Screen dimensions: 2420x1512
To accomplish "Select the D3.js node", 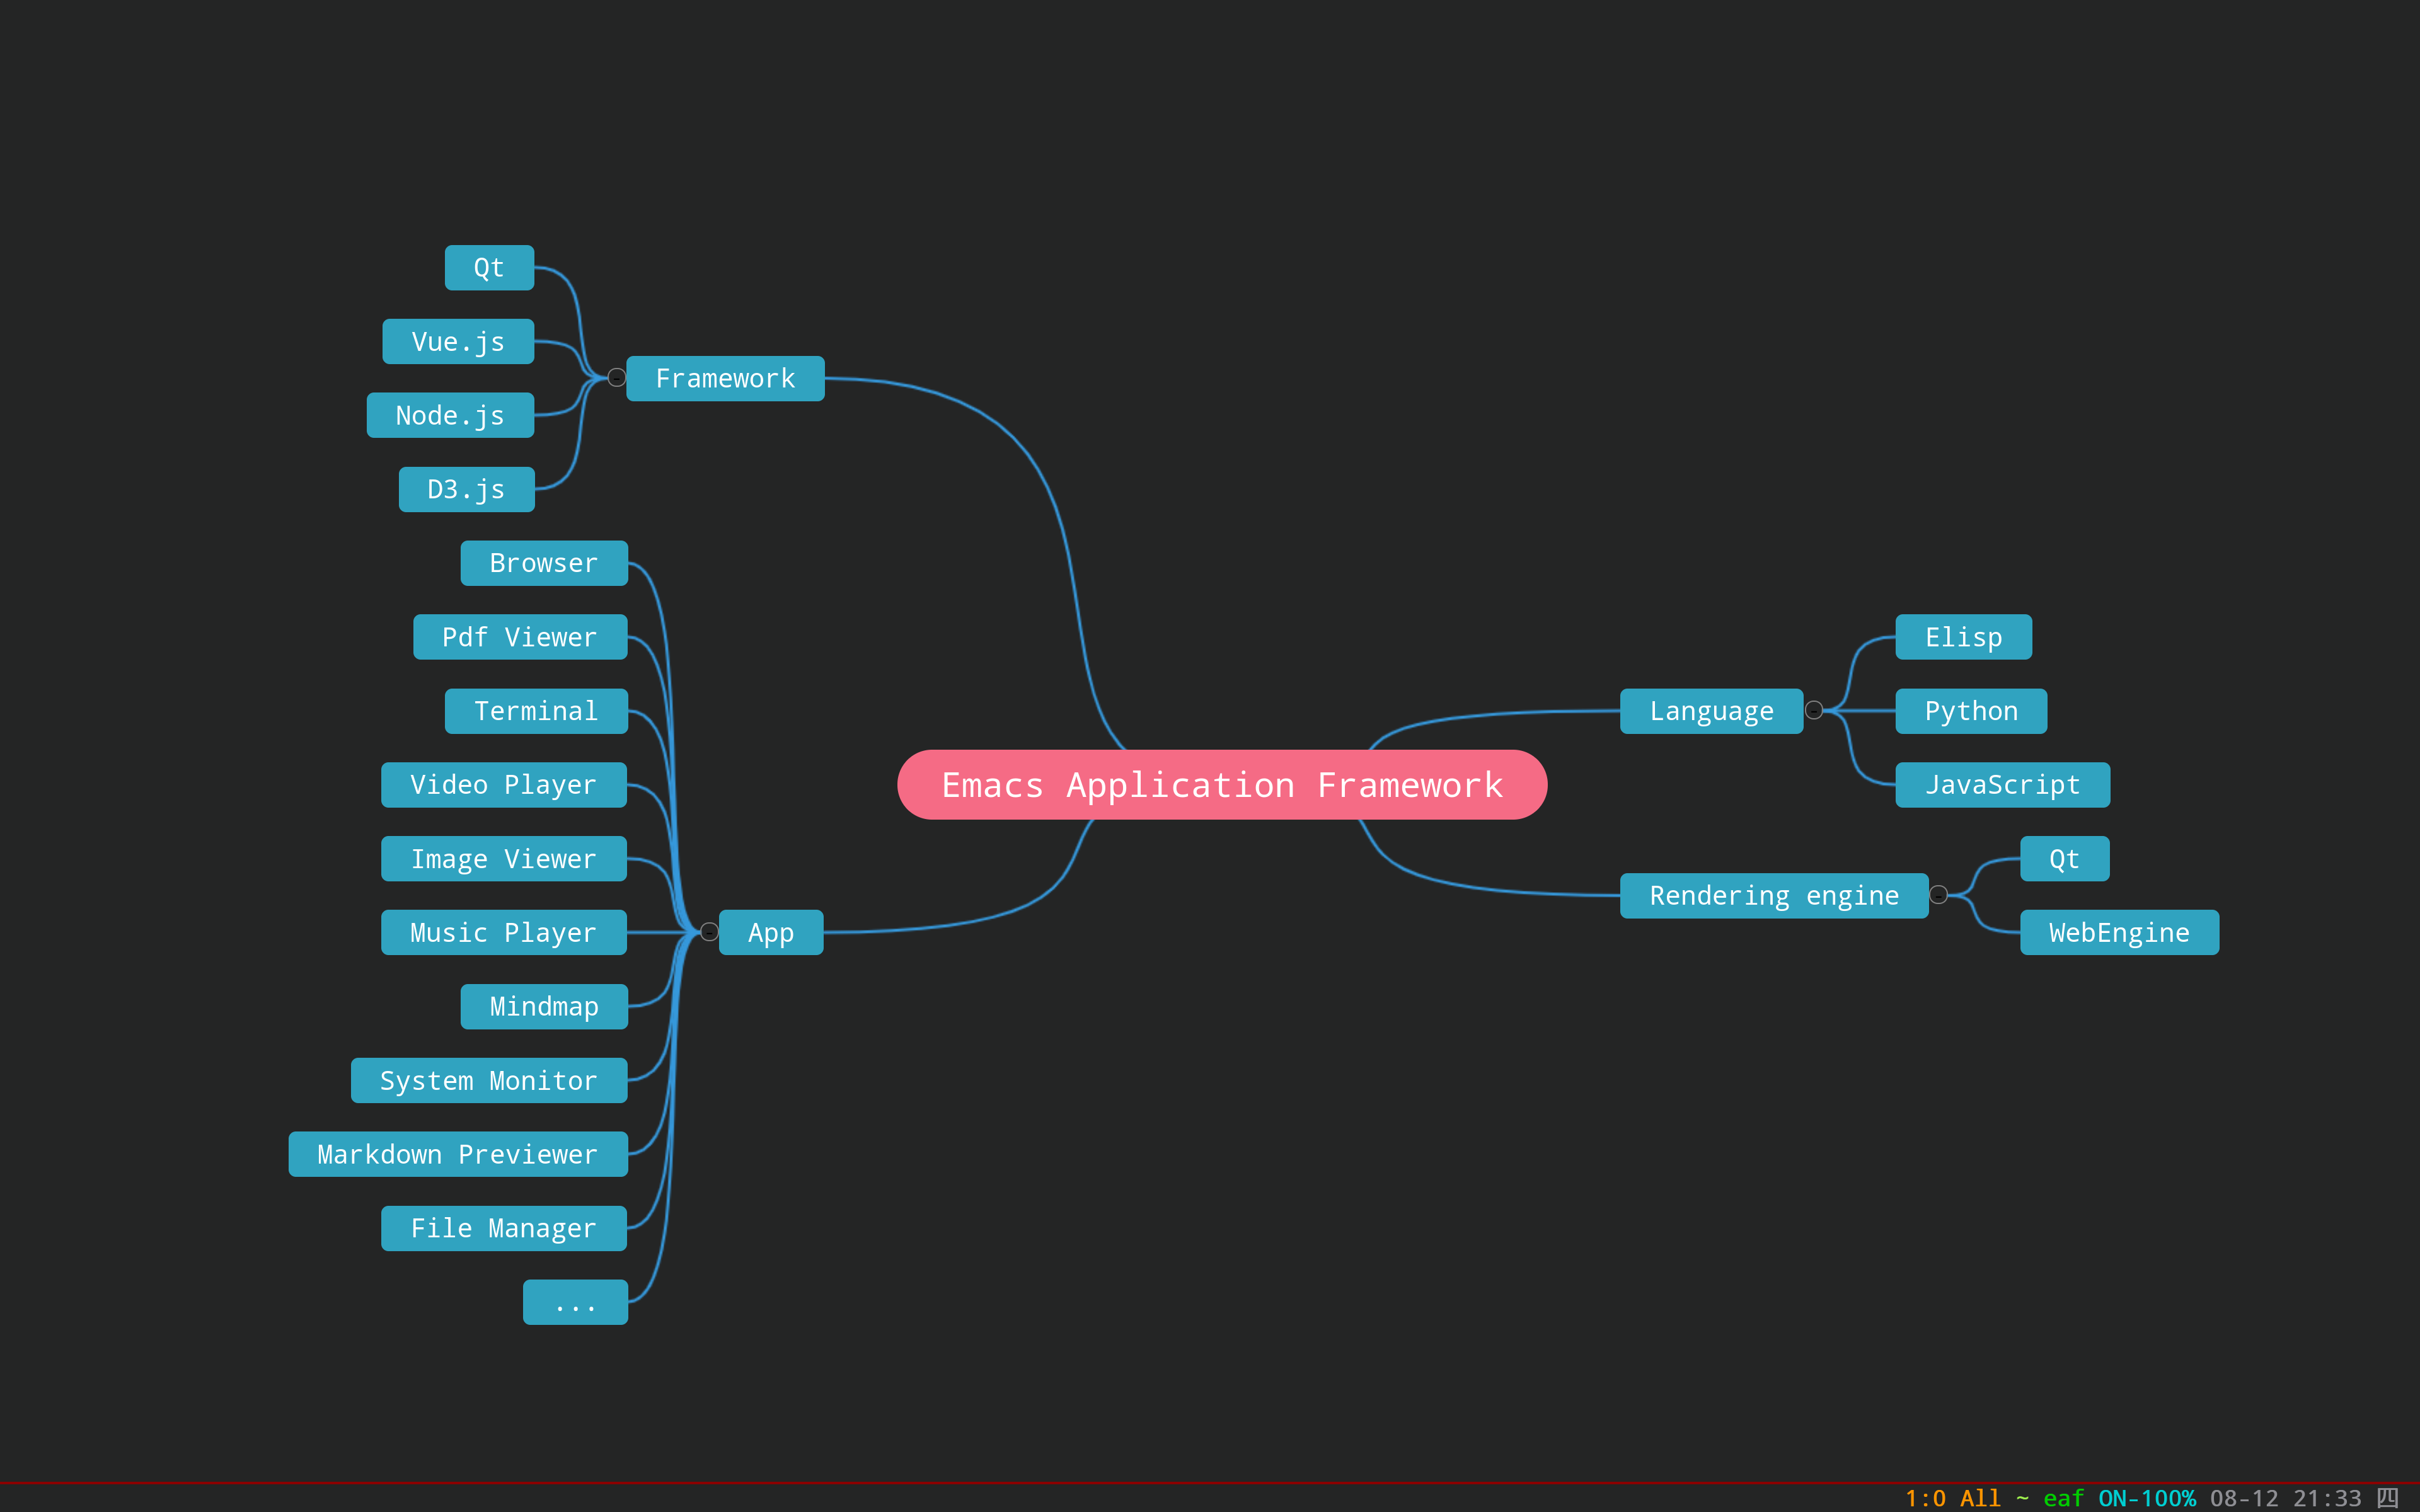I will point(466,490).
